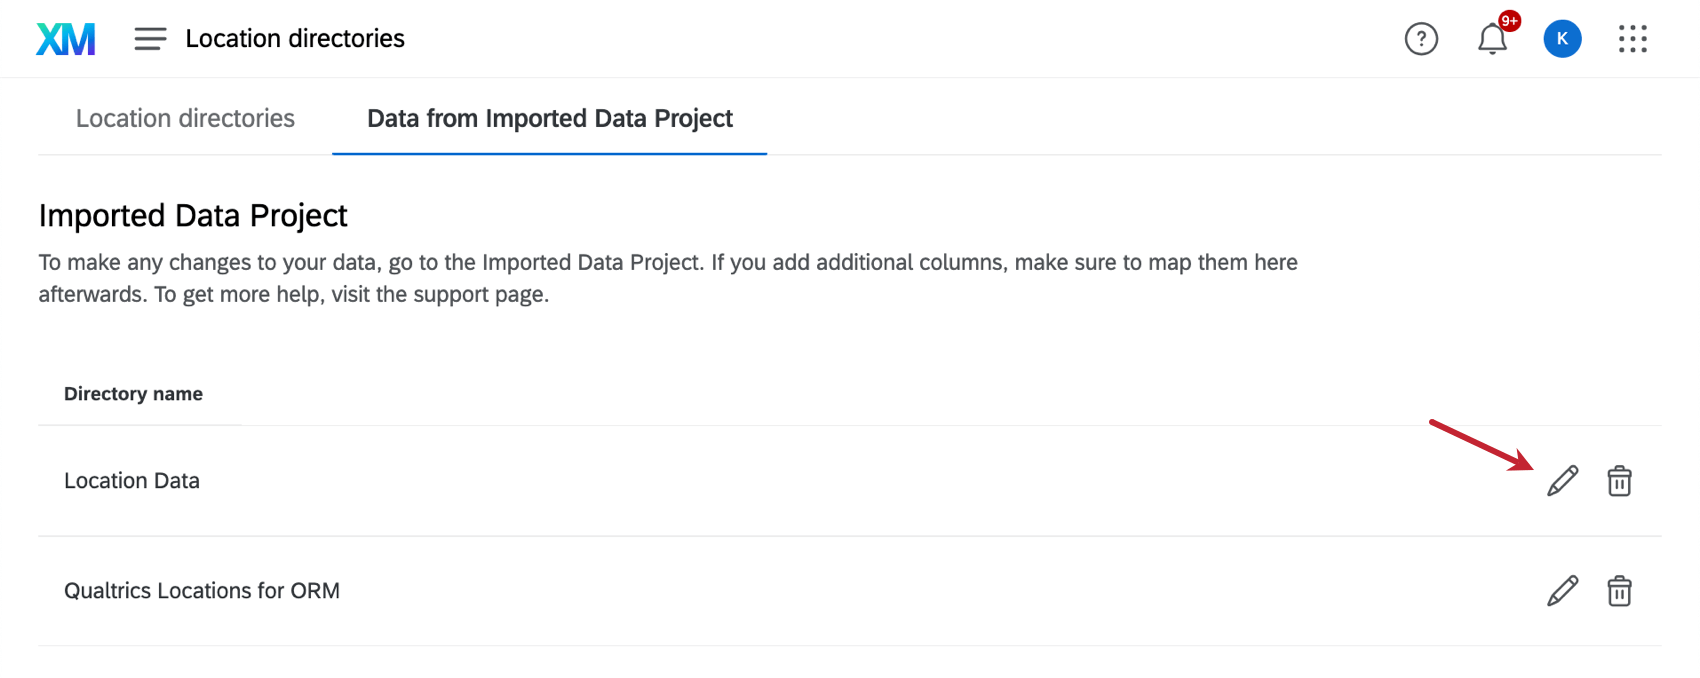Open the hamburger navigation menu
1700x678 pixels.
pyautogui.click(x=149, y=38)
